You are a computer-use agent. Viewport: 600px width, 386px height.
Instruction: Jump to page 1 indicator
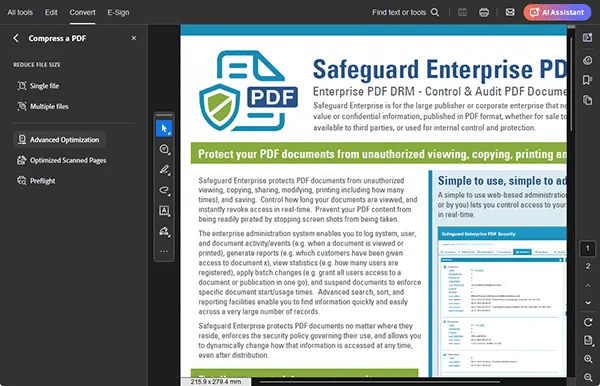tap(587, 248)
